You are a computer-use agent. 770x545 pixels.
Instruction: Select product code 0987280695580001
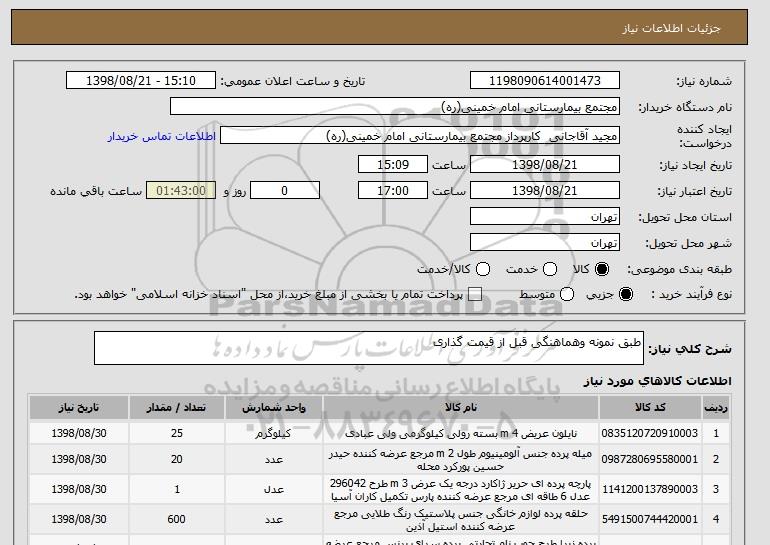tap(650, 459)
